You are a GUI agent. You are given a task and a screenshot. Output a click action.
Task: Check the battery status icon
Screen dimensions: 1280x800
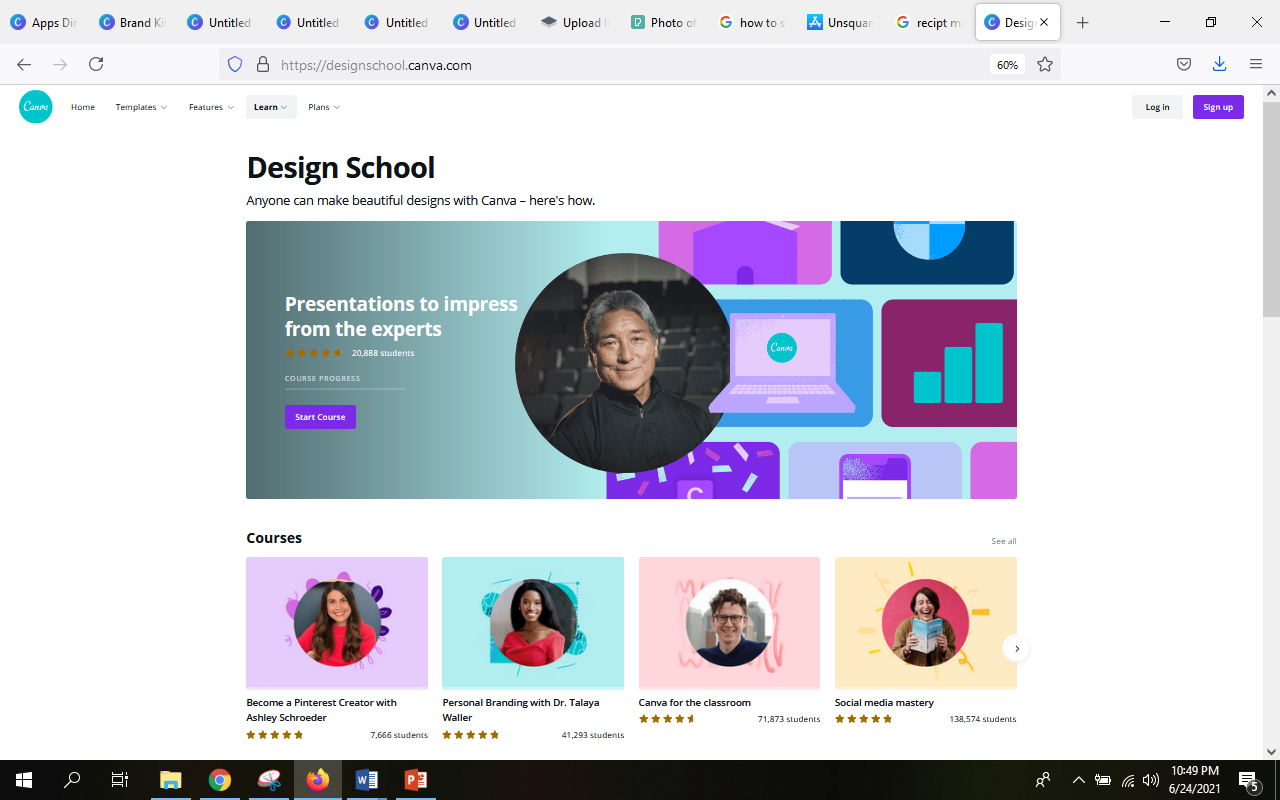point(1103,780)
